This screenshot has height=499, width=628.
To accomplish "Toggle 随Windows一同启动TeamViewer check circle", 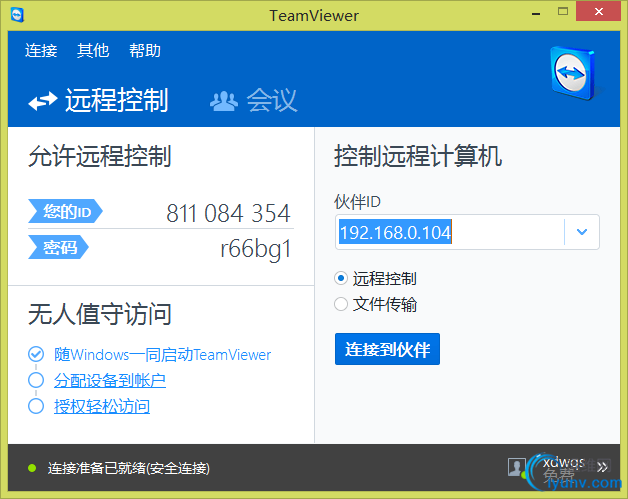I will point(36,354).
